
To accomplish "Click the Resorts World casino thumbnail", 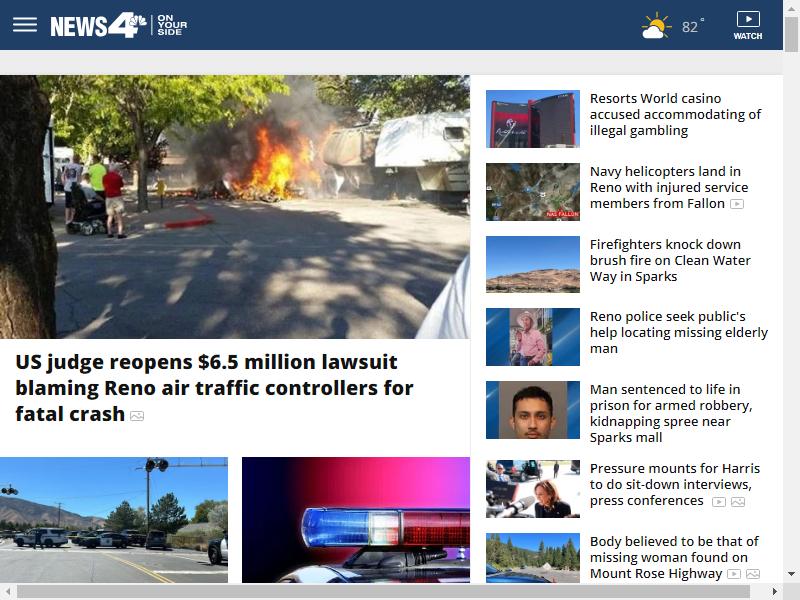I will (533, 119).
